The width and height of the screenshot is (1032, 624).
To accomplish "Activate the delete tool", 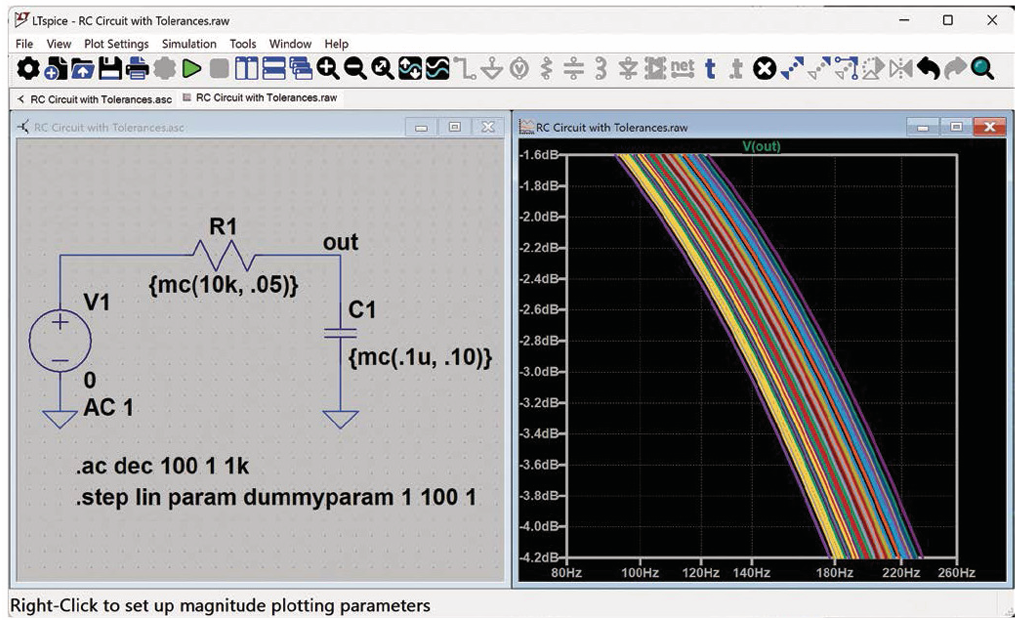I will (765, 69).
